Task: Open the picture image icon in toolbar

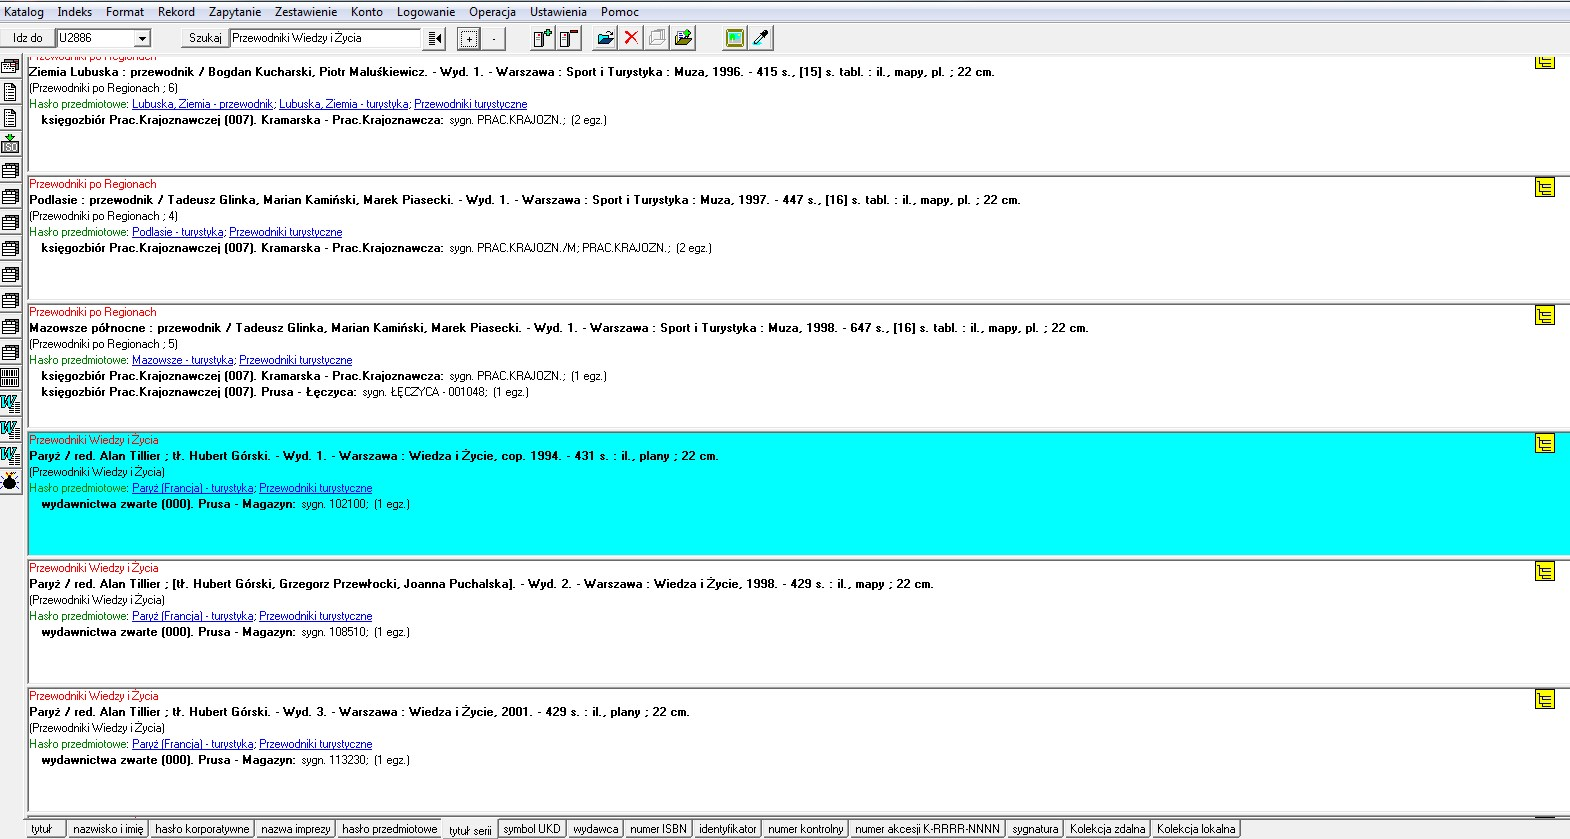Action: point(735,38)
